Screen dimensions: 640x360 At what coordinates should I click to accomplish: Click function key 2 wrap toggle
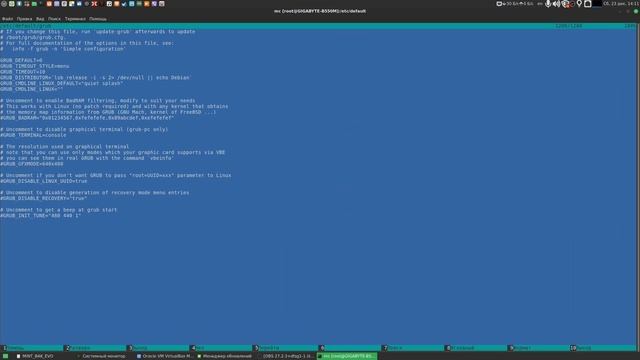96,348
